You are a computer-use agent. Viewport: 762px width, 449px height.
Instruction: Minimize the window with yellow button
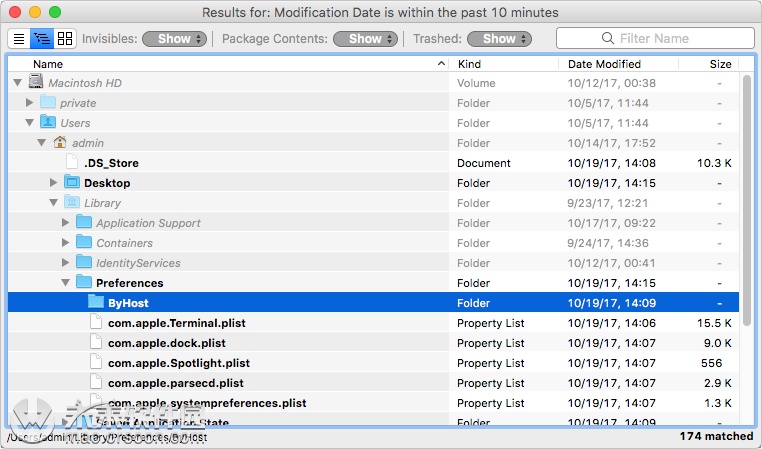tap(35, 12)
